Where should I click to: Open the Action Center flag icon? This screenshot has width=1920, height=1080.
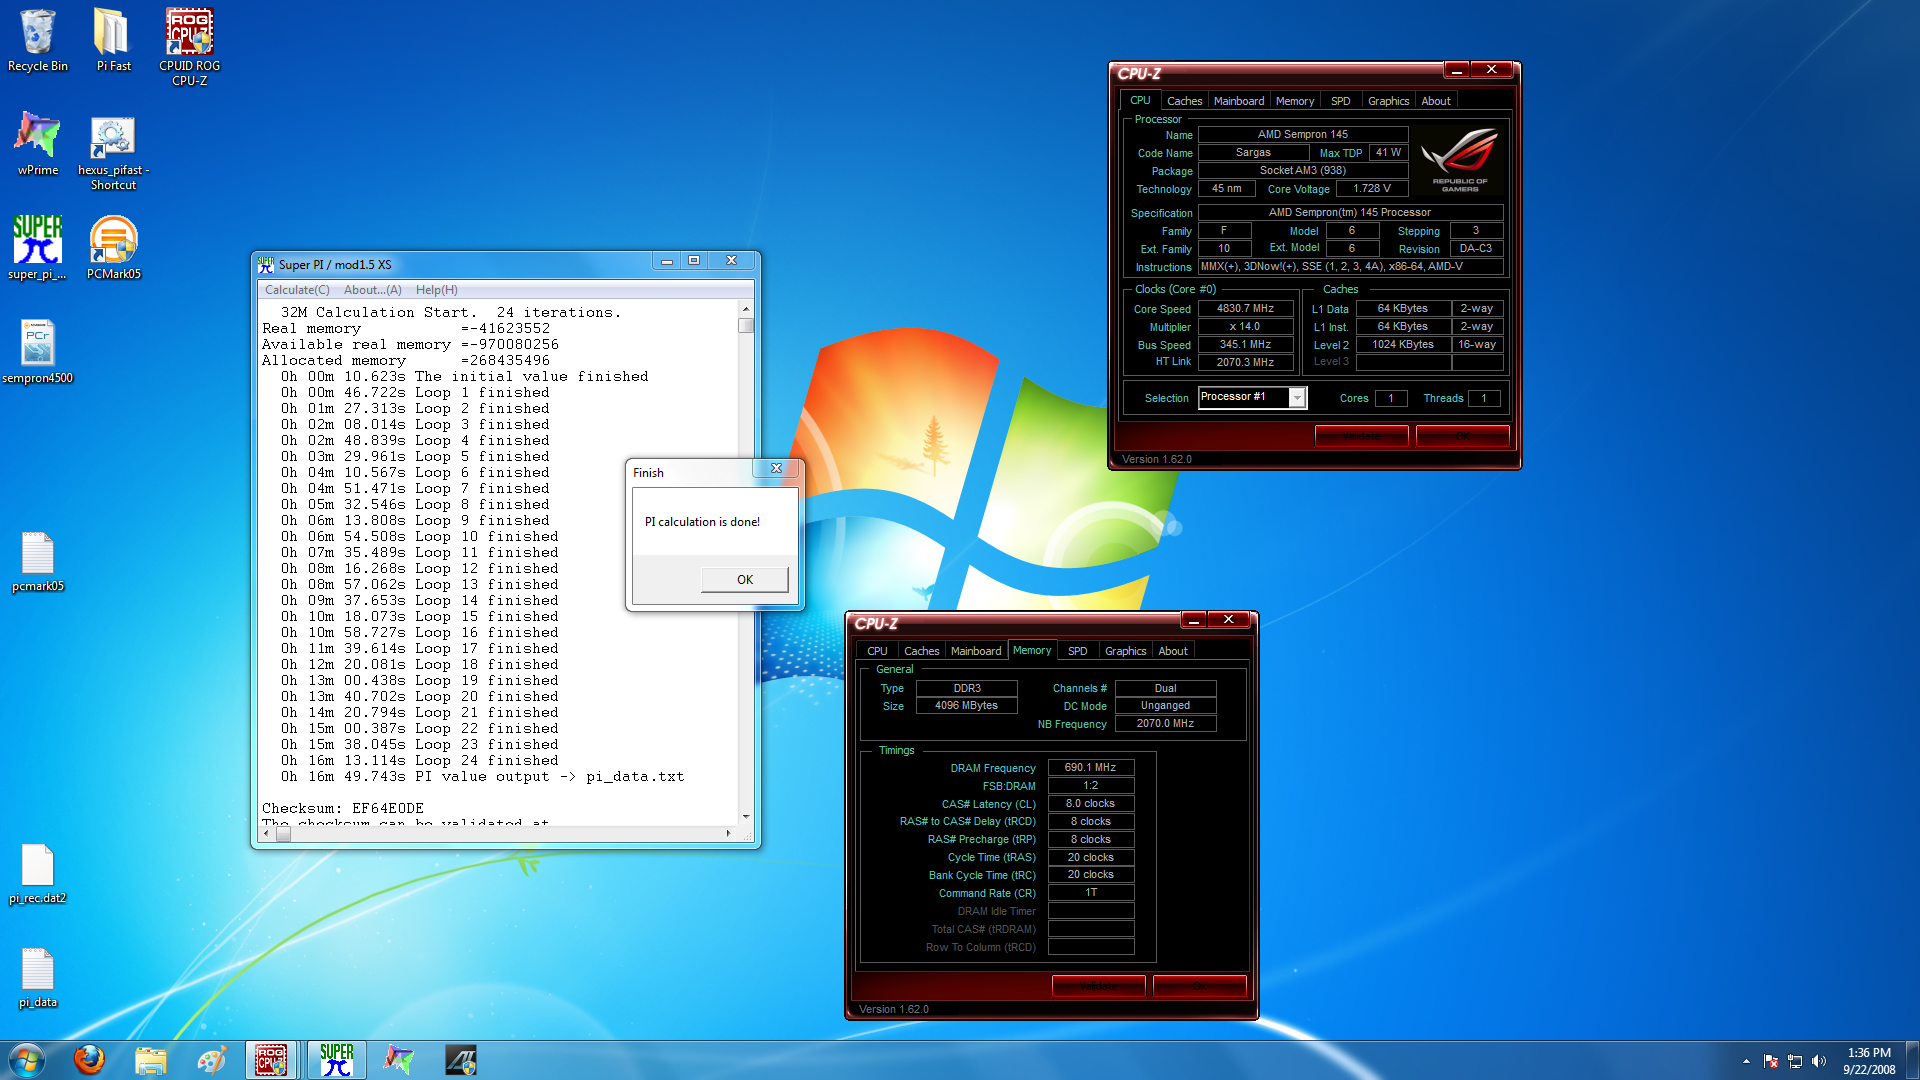point(1771,1061)
